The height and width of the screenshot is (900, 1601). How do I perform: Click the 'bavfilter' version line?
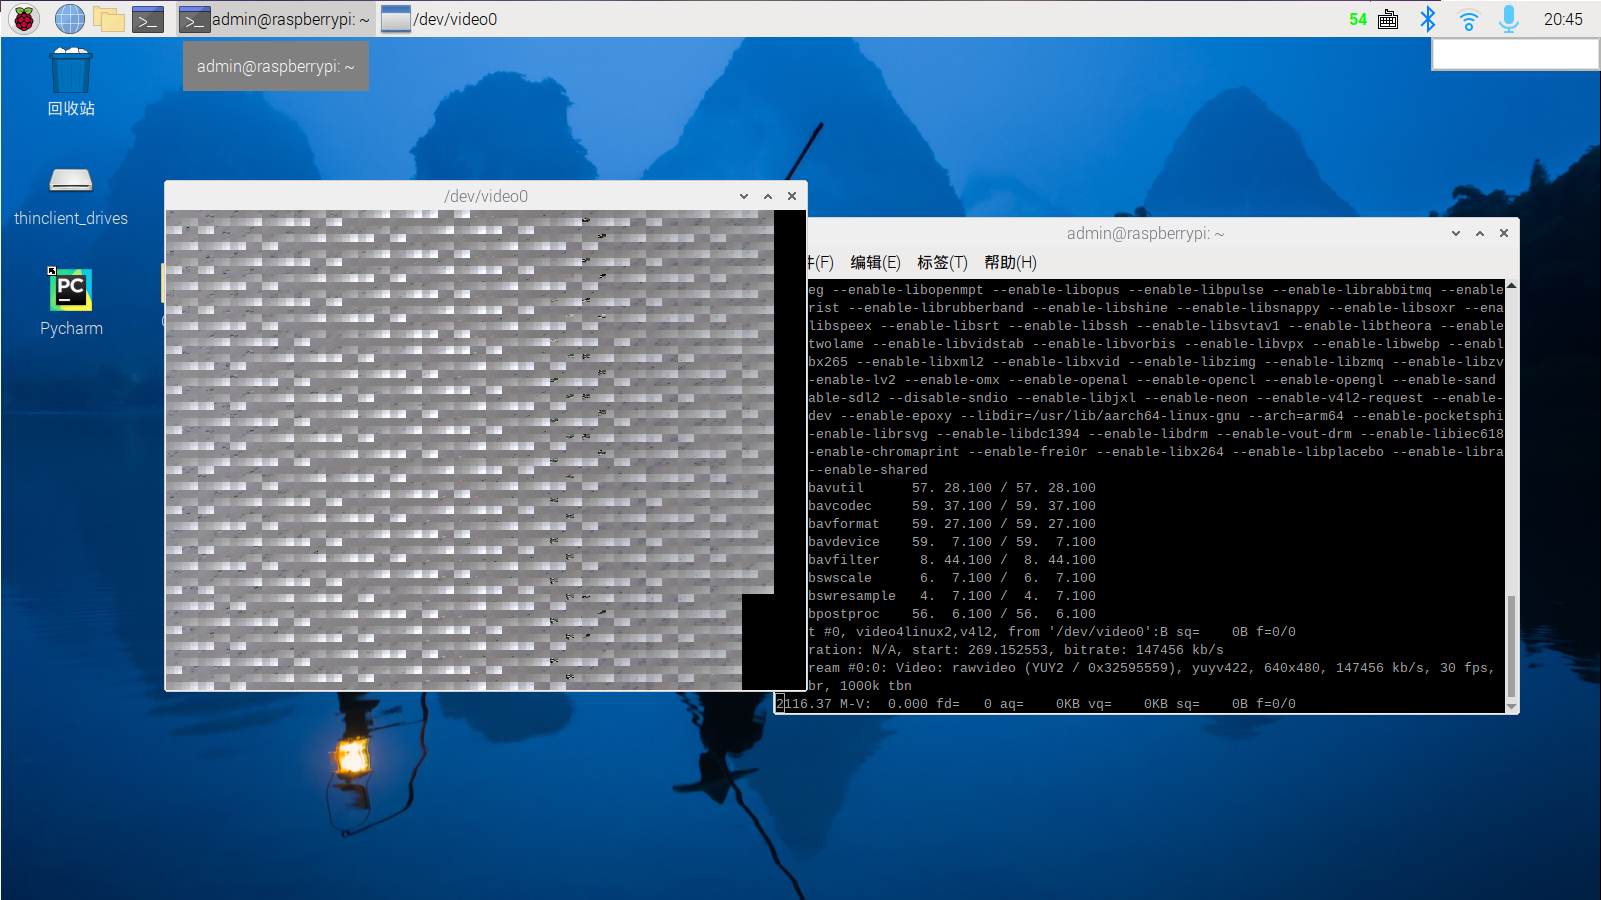tap(952, 560)
